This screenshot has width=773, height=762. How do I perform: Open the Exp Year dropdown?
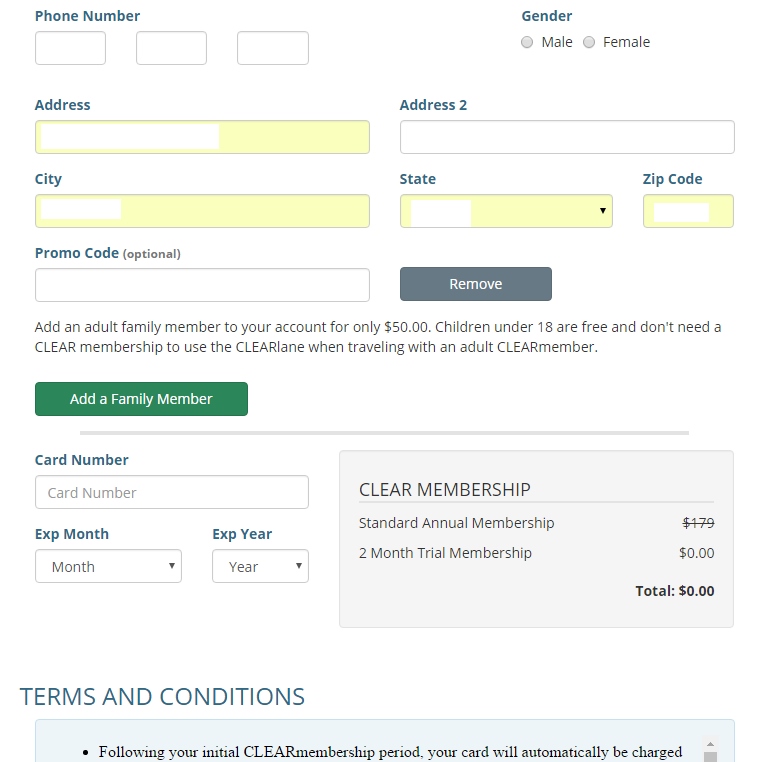click(260, 566)
